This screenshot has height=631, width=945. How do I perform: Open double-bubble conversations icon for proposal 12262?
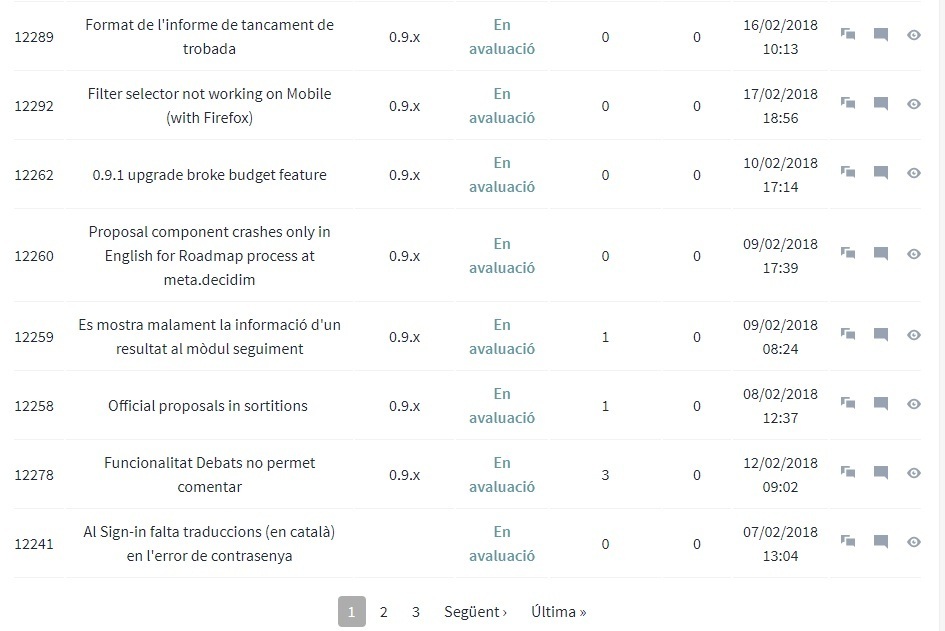coord(848,173)
